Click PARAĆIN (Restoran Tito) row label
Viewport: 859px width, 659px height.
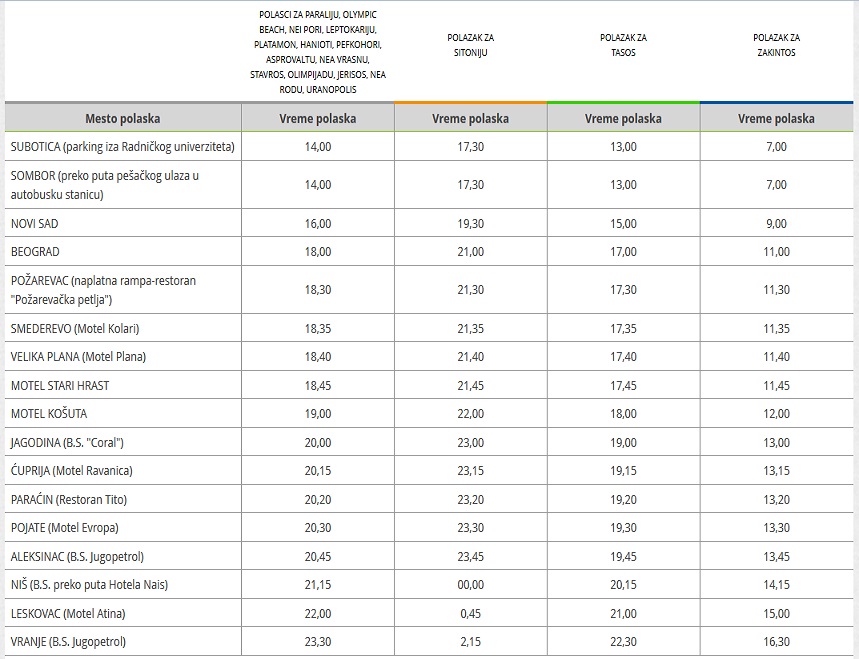tap(68, 500)
